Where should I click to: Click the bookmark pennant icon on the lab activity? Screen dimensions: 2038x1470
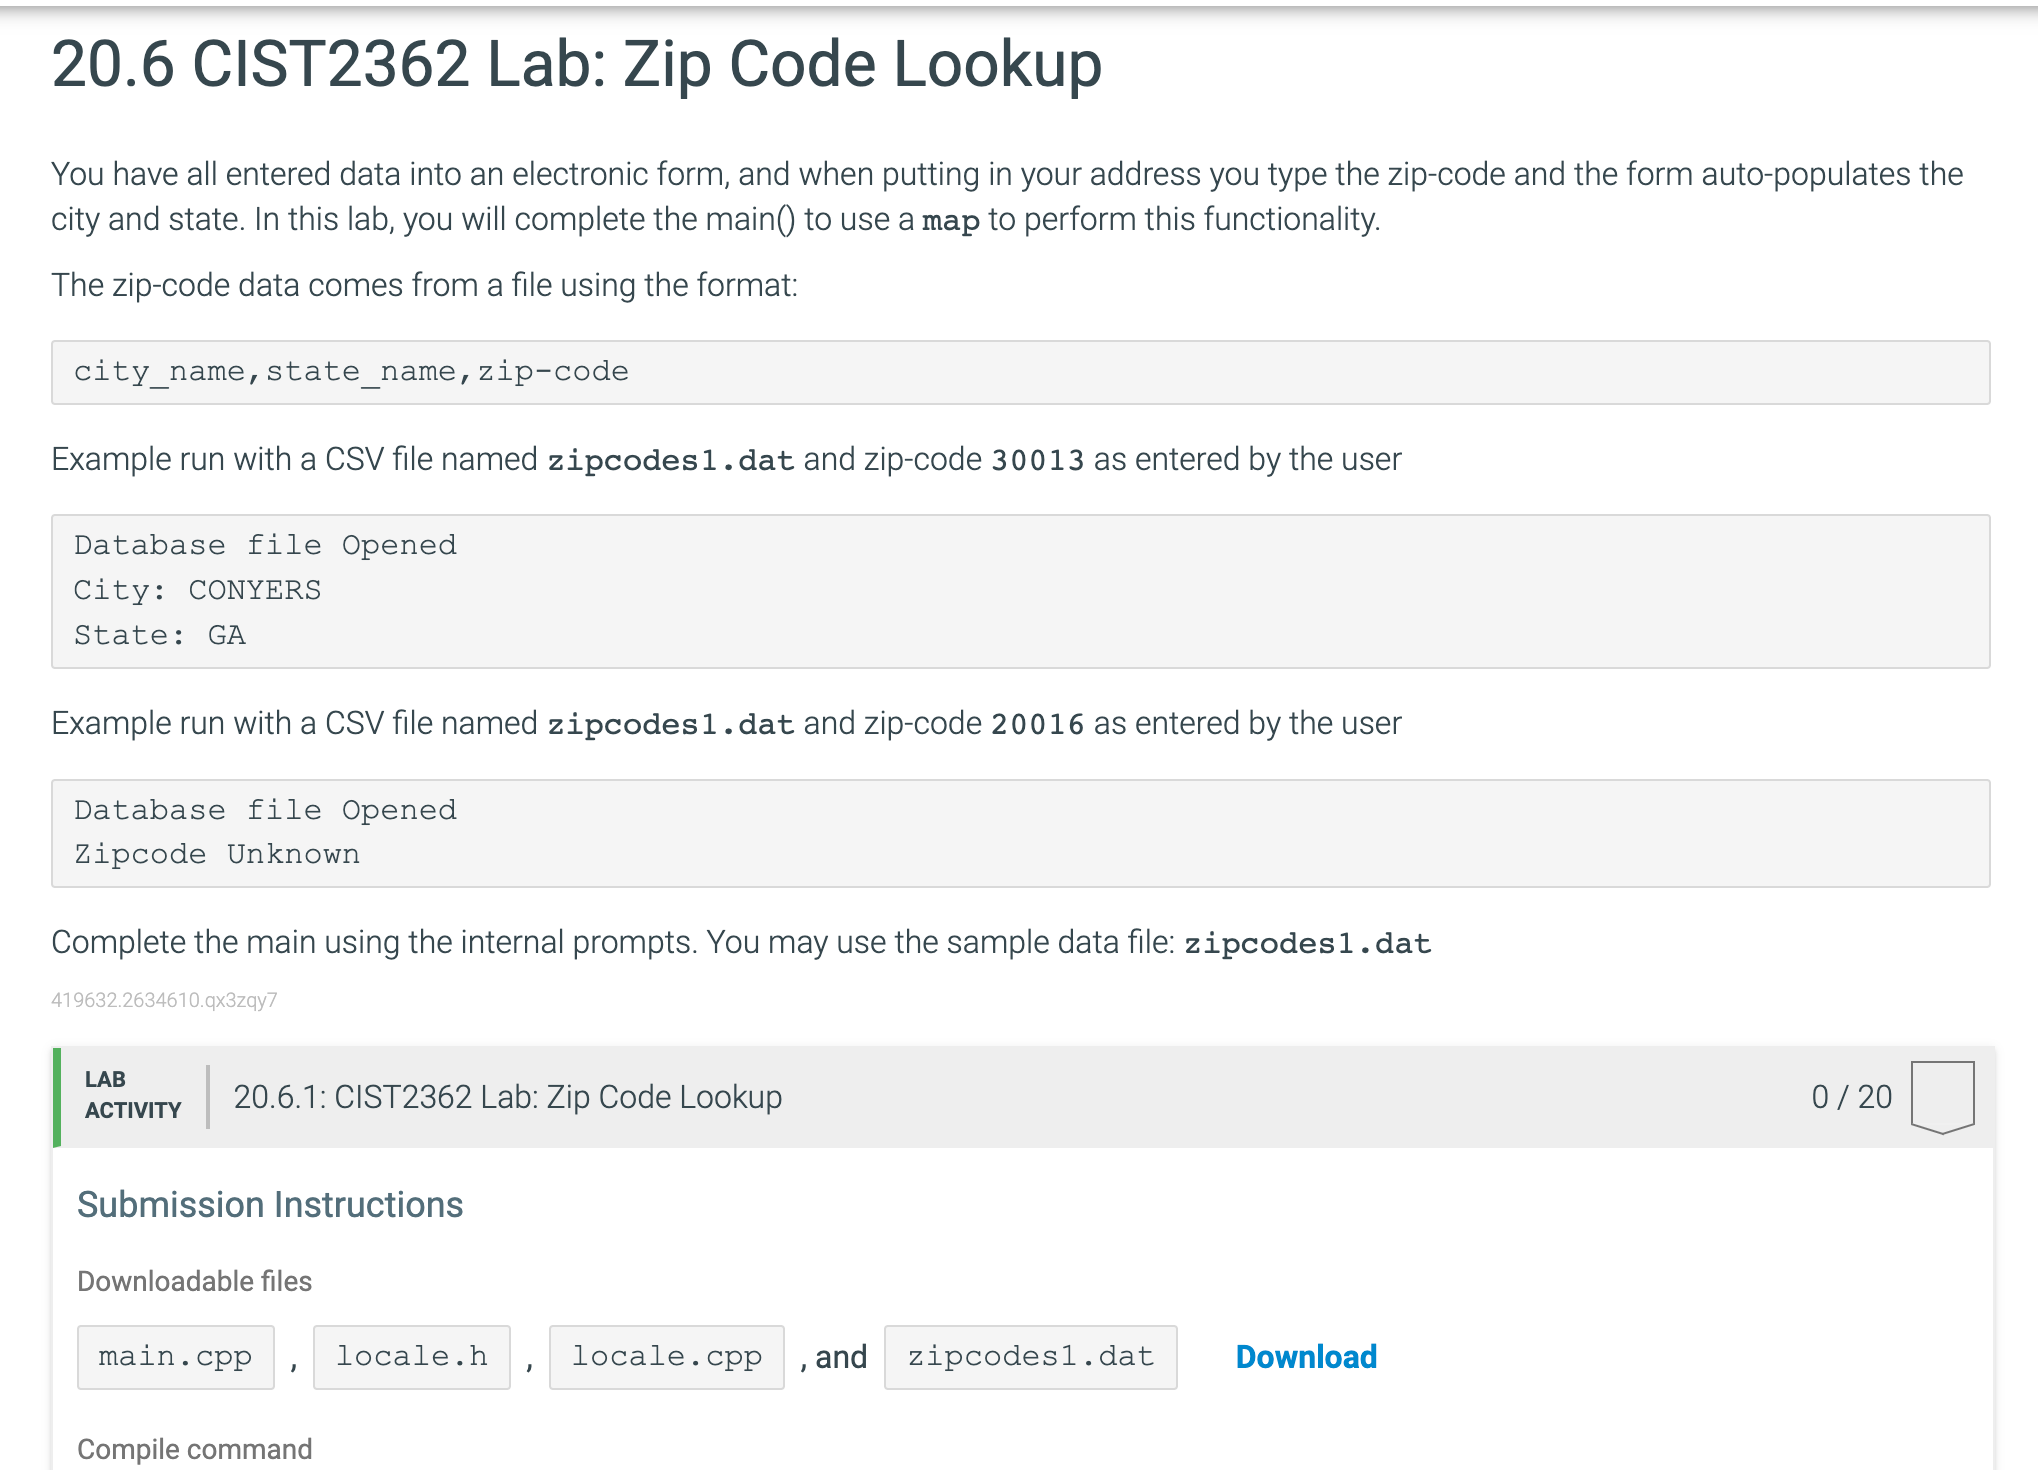1943,1096
